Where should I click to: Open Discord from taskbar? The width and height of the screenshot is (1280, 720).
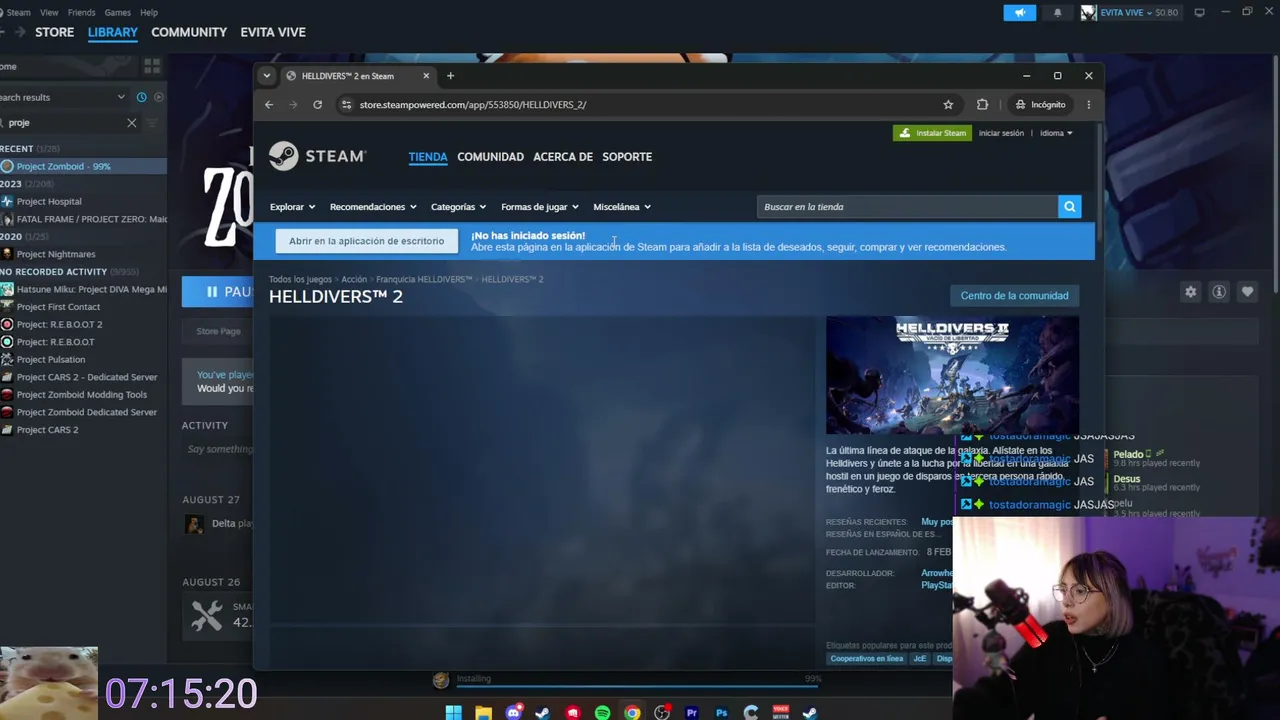pos(513,713)
